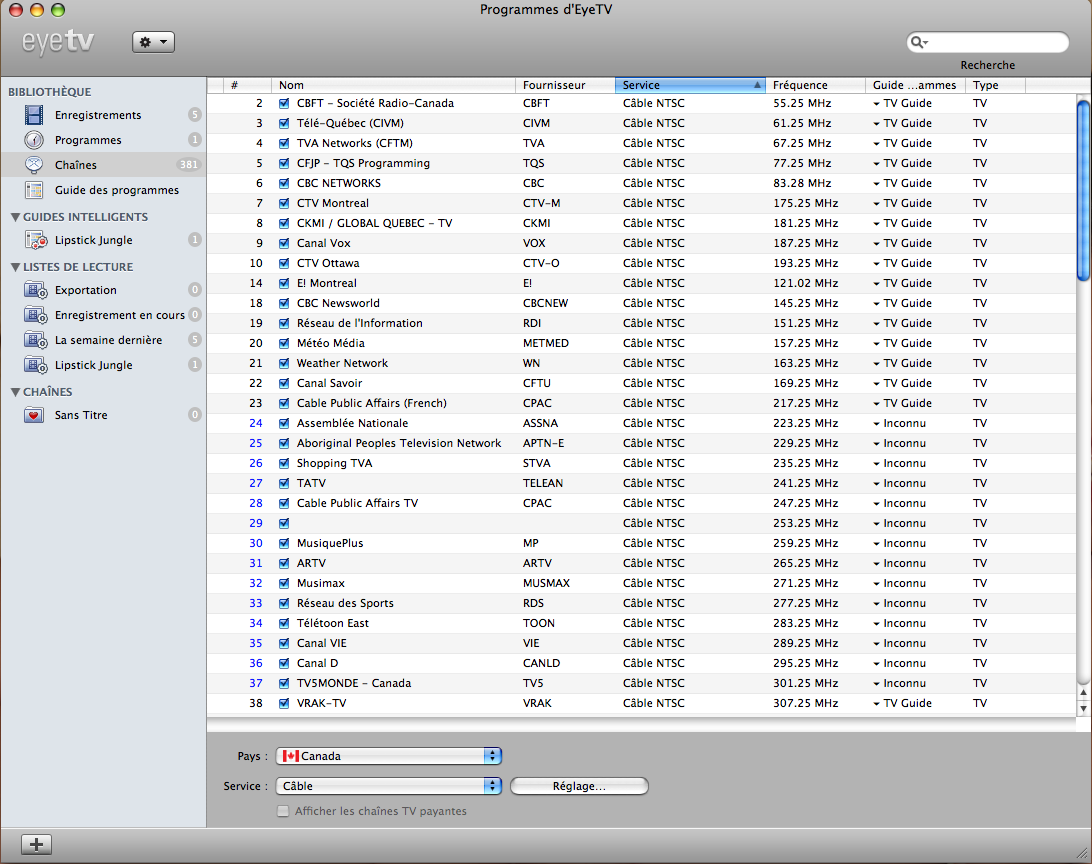The height and width of the screenshot is (864, 1092).
Task: Click the Canada flag icon in Pays
Action: [x=290, y=756]
